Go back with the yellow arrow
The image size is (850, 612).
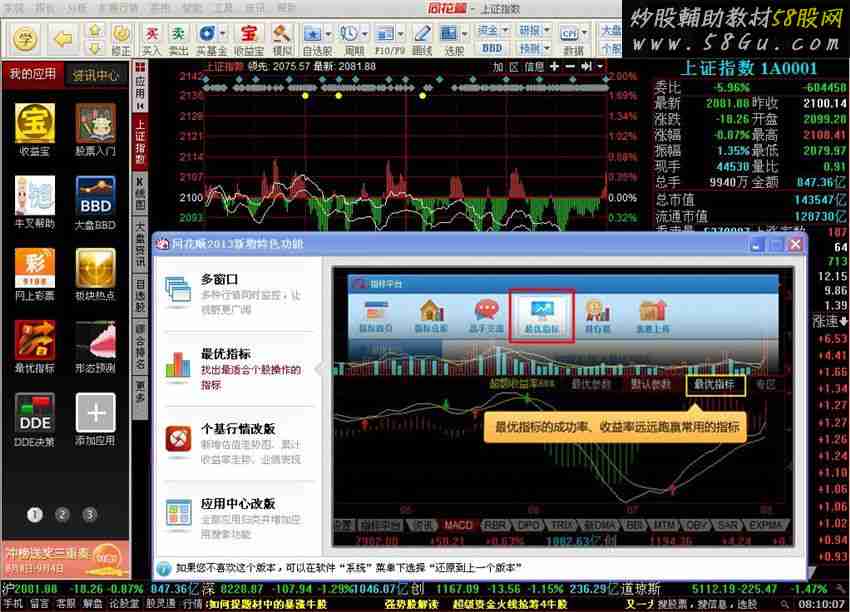[x=63, y=39]
